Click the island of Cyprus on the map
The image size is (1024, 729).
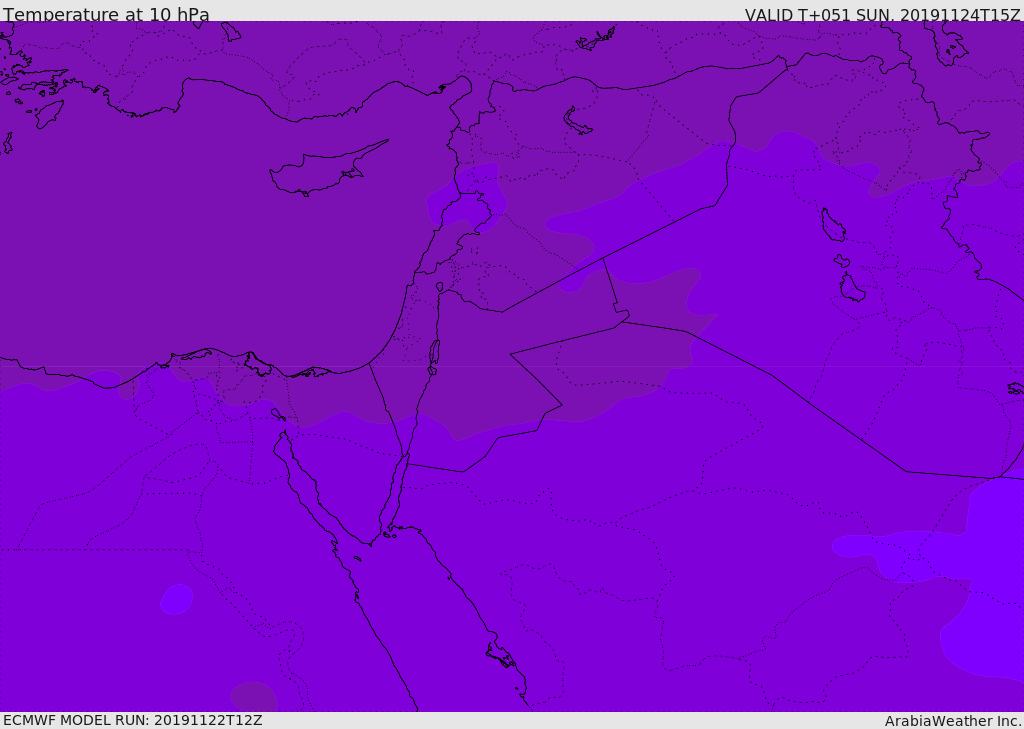(x=327, y=170)
